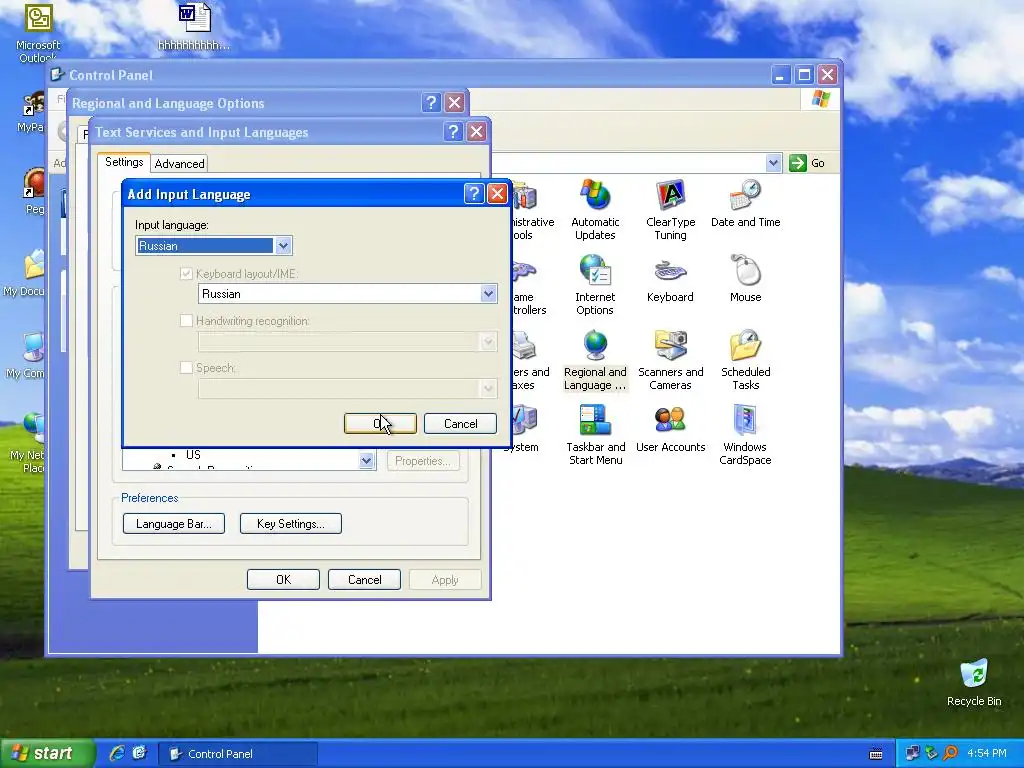Close the Add Input Language dialog
Screen dimensions: 1024x768
tap(497, 193)
